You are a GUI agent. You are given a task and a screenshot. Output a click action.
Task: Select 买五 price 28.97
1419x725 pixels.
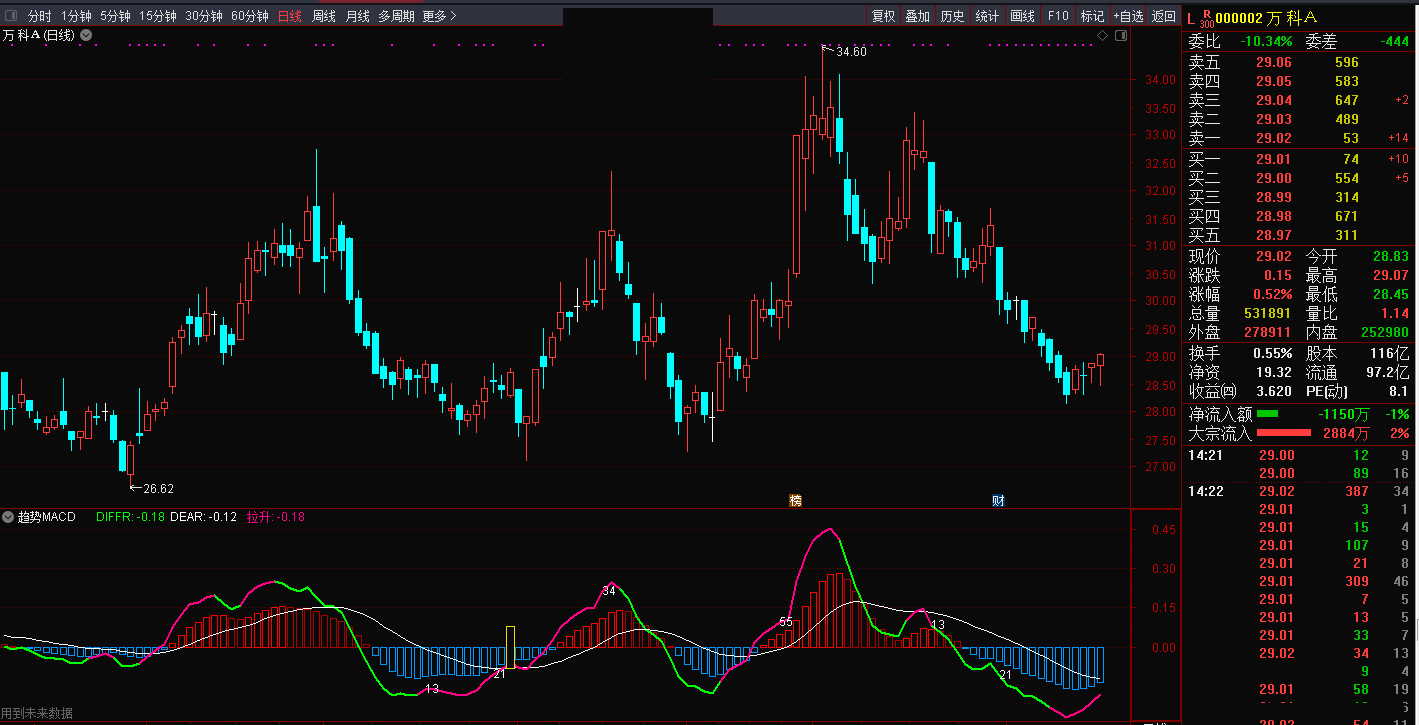coord(1274,235)
